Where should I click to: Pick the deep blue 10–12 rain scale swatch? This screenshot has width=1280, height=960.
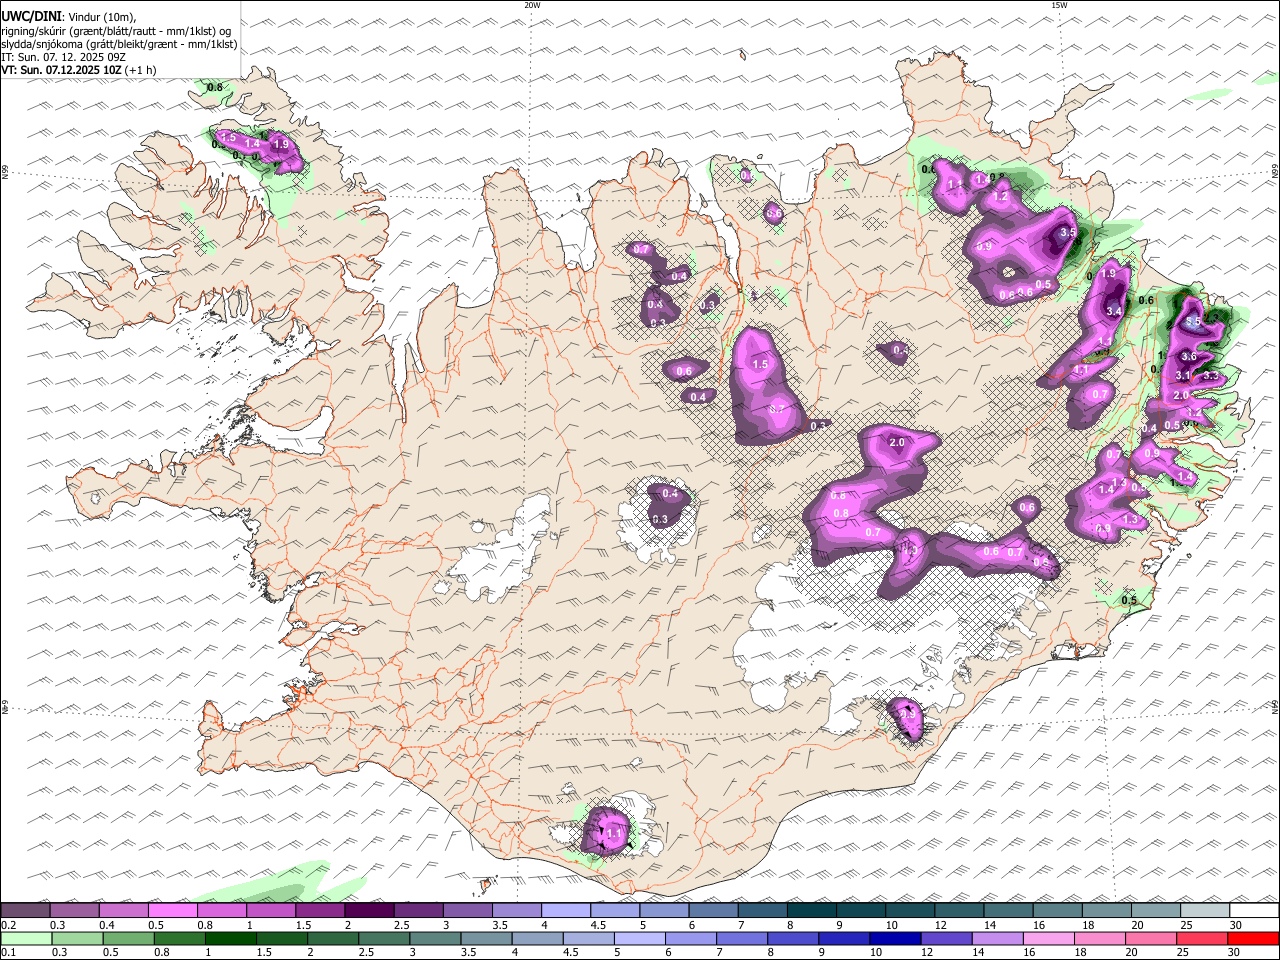(x=895, y=939)
